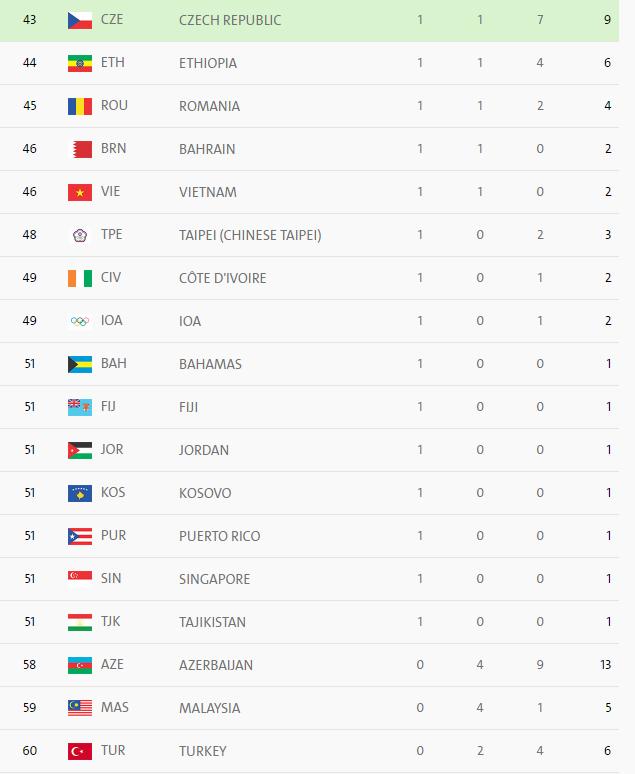Viewport: 635px width, 774px height.
Task: Click the TJK country code
Action: [111, 622]
